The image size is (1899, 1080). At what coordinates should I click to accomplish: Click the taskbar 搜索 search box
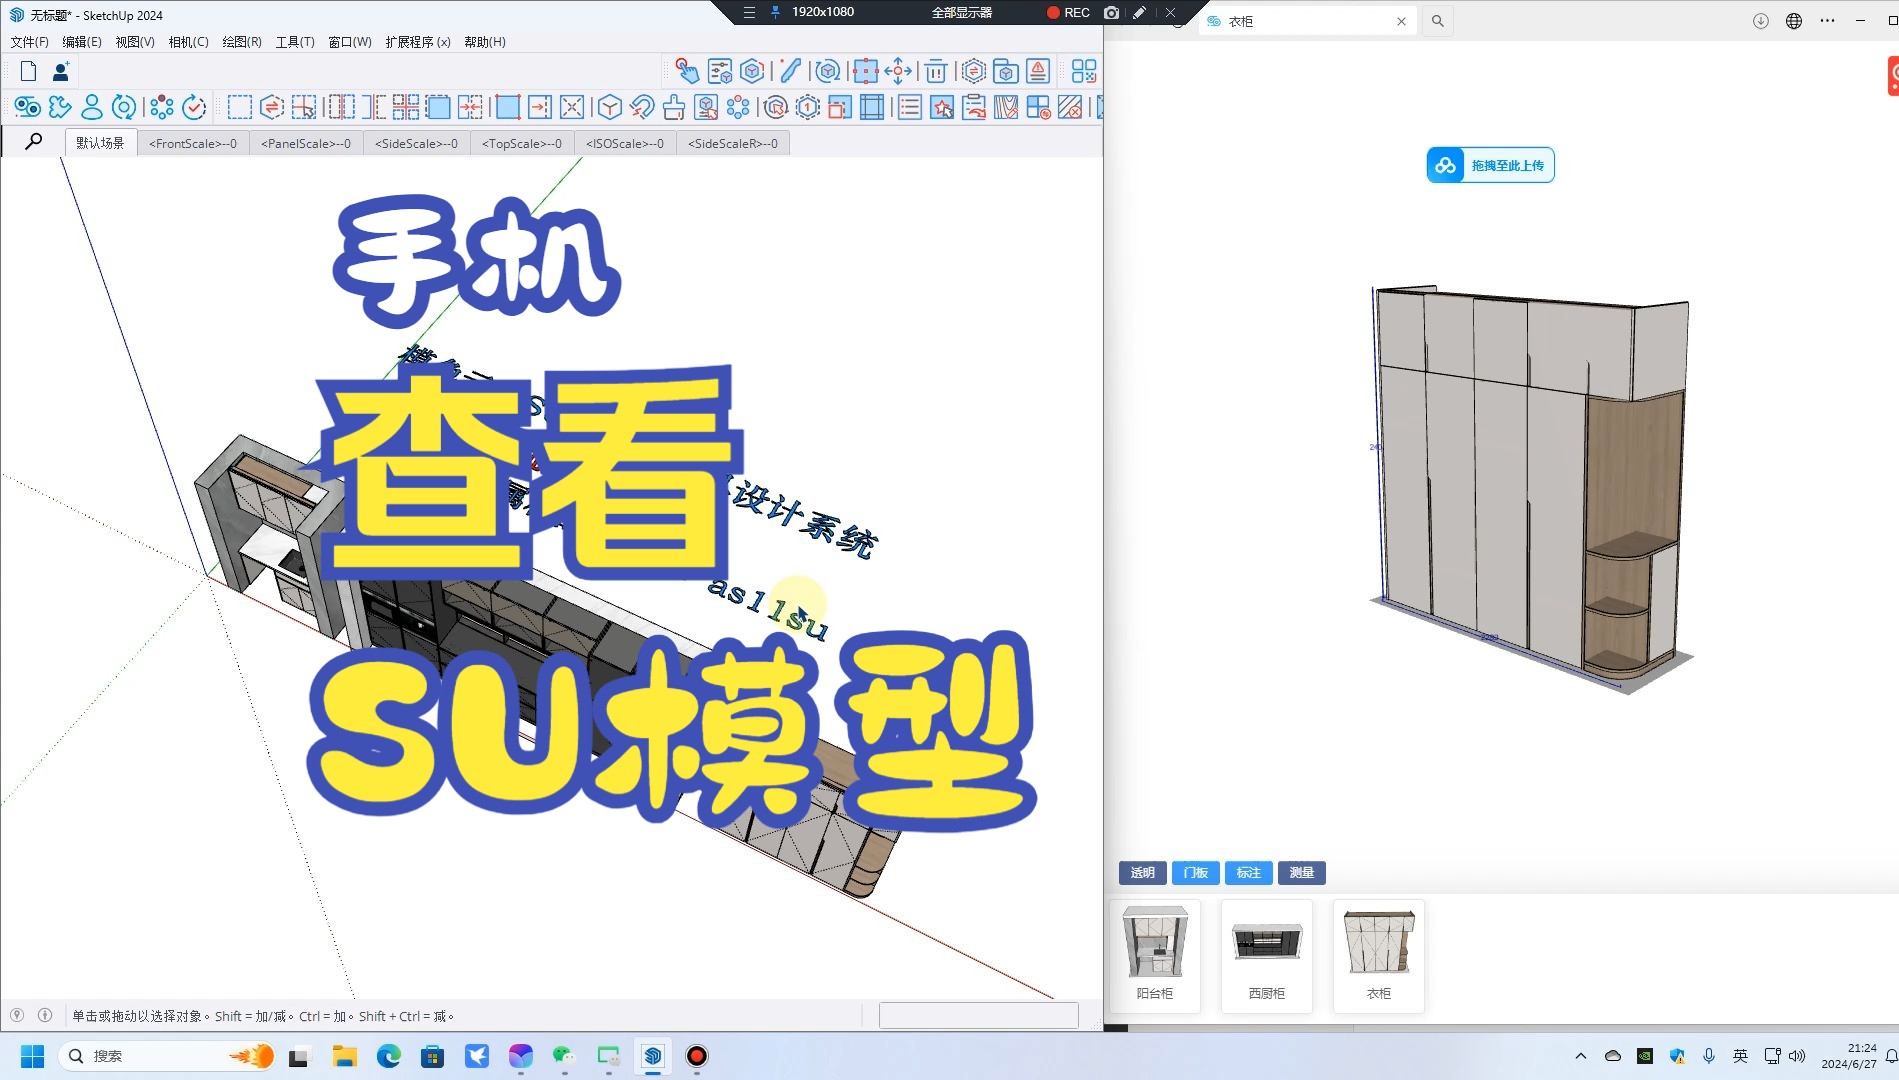[168, 1056]
